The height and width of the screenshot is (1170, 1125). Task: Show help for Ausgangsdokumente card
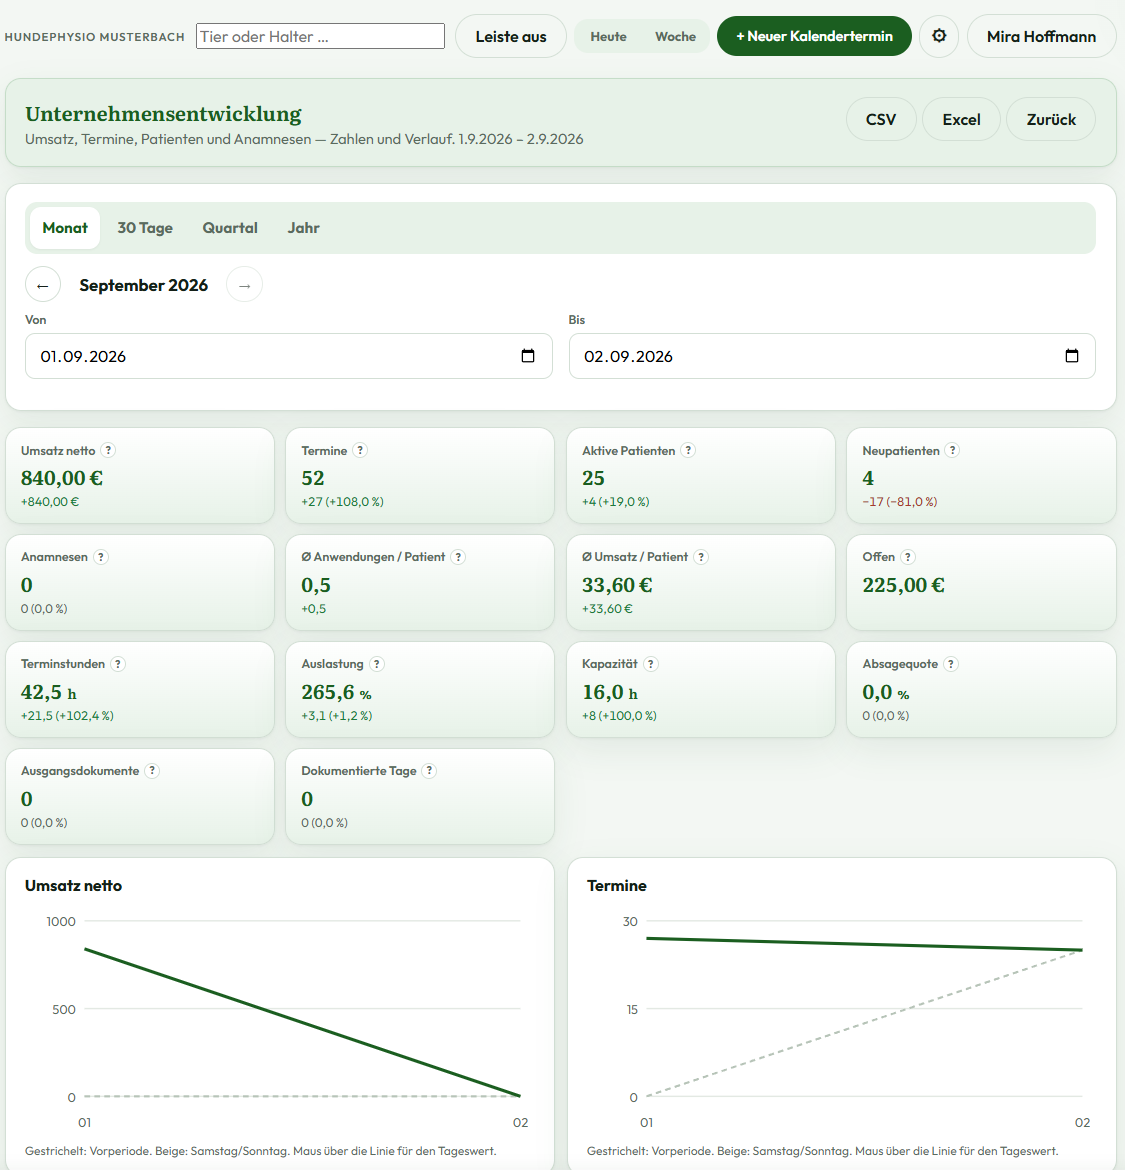[x=152, y=770]
